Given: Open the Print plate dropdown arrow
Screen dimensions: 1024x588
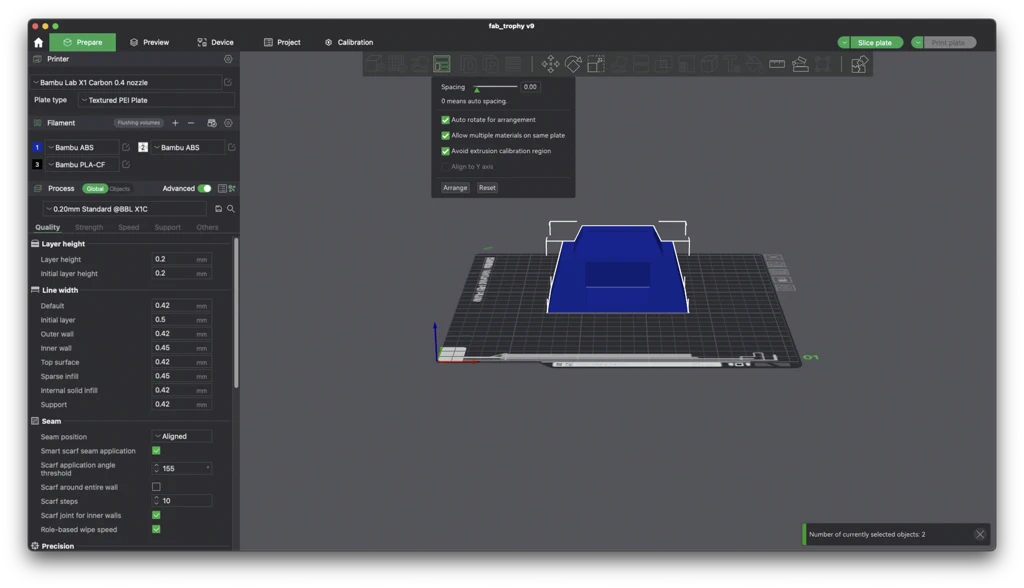Looking at the screenshot, I should tap(918, 42).
